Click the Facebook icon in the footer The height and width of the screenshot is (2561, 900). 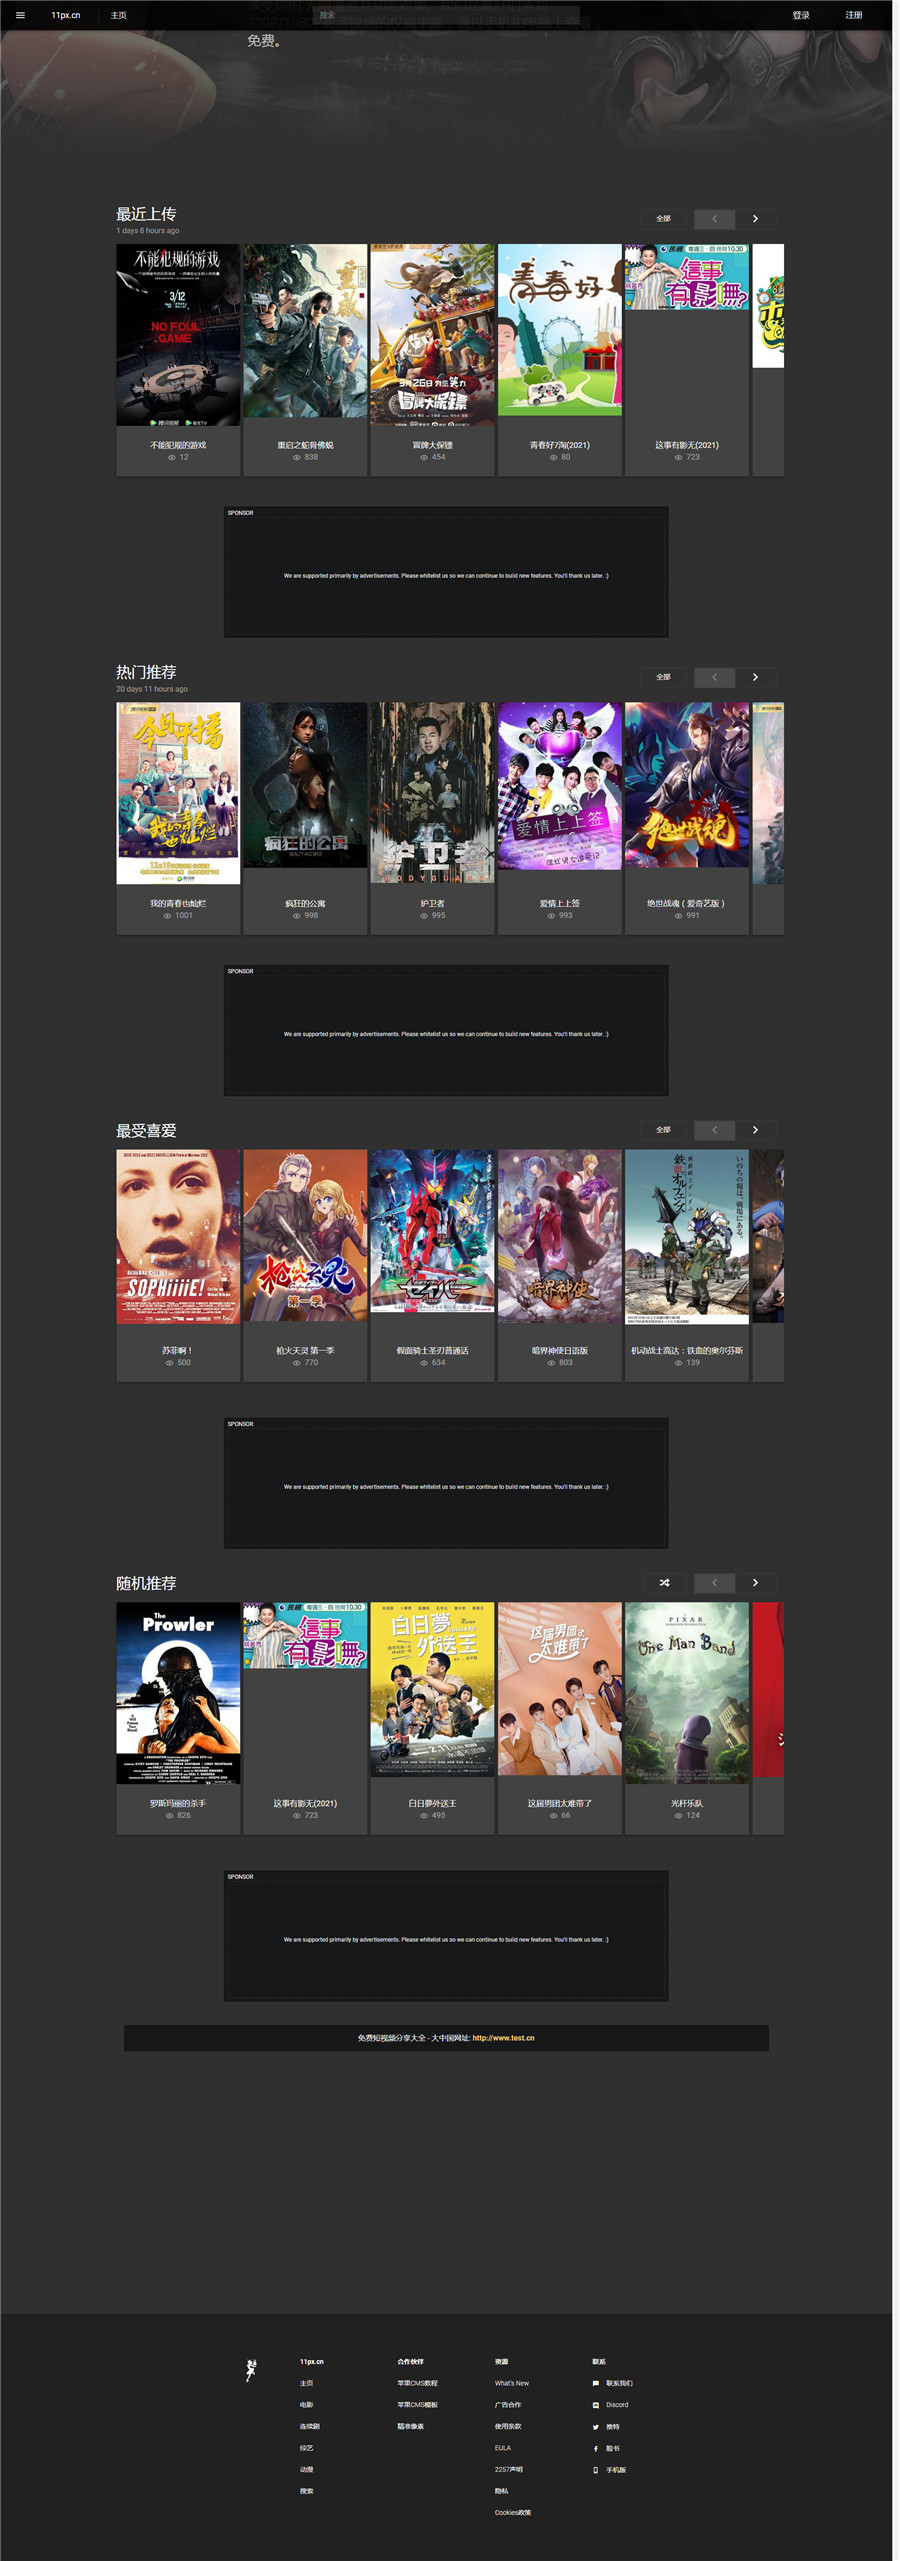tap(596, 2449)
